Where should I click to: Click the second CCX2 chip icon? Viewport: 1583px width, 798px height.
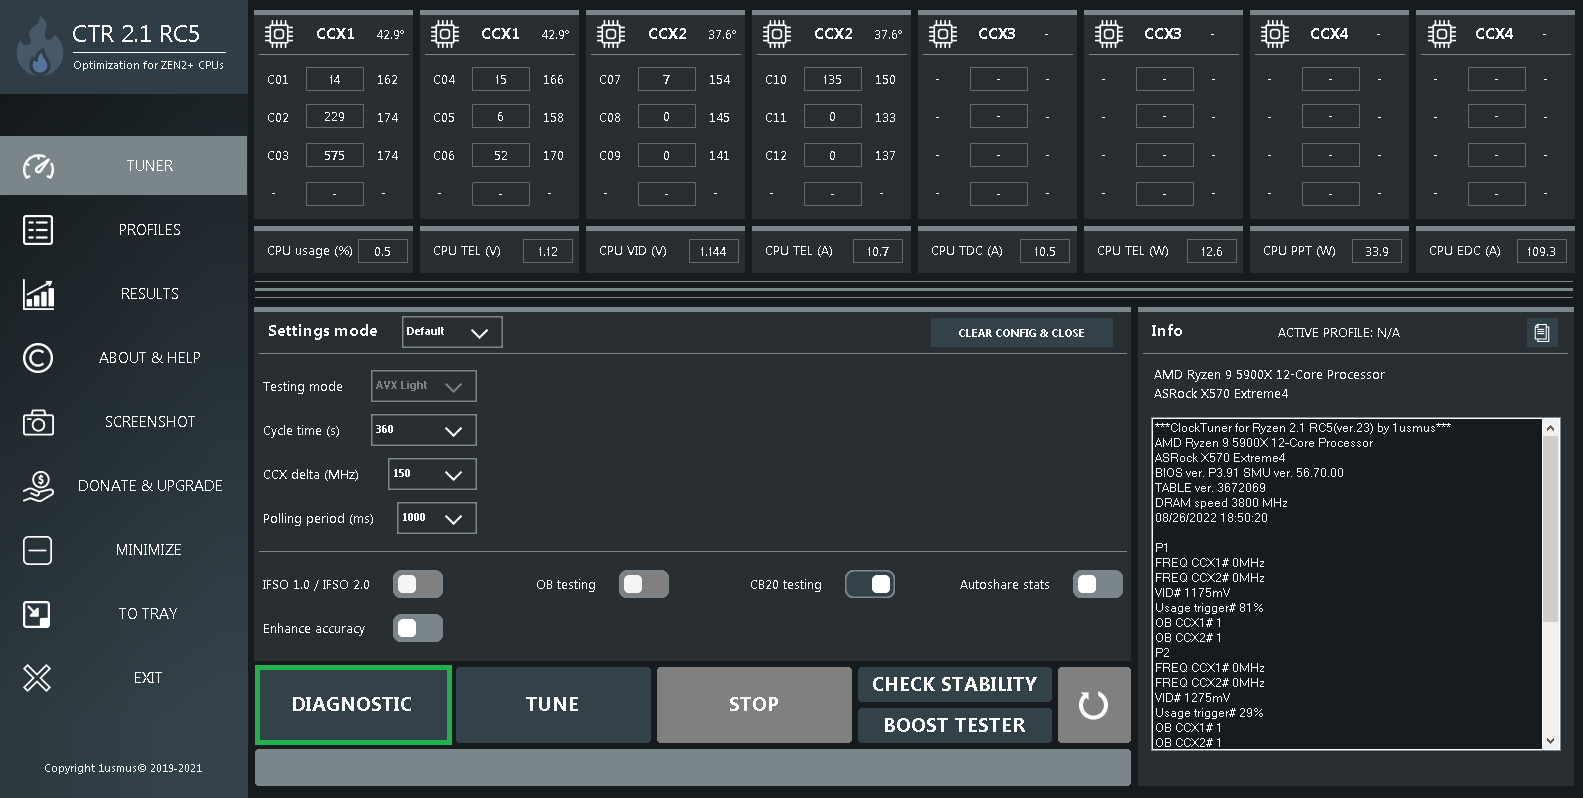(x=776, y=34)
